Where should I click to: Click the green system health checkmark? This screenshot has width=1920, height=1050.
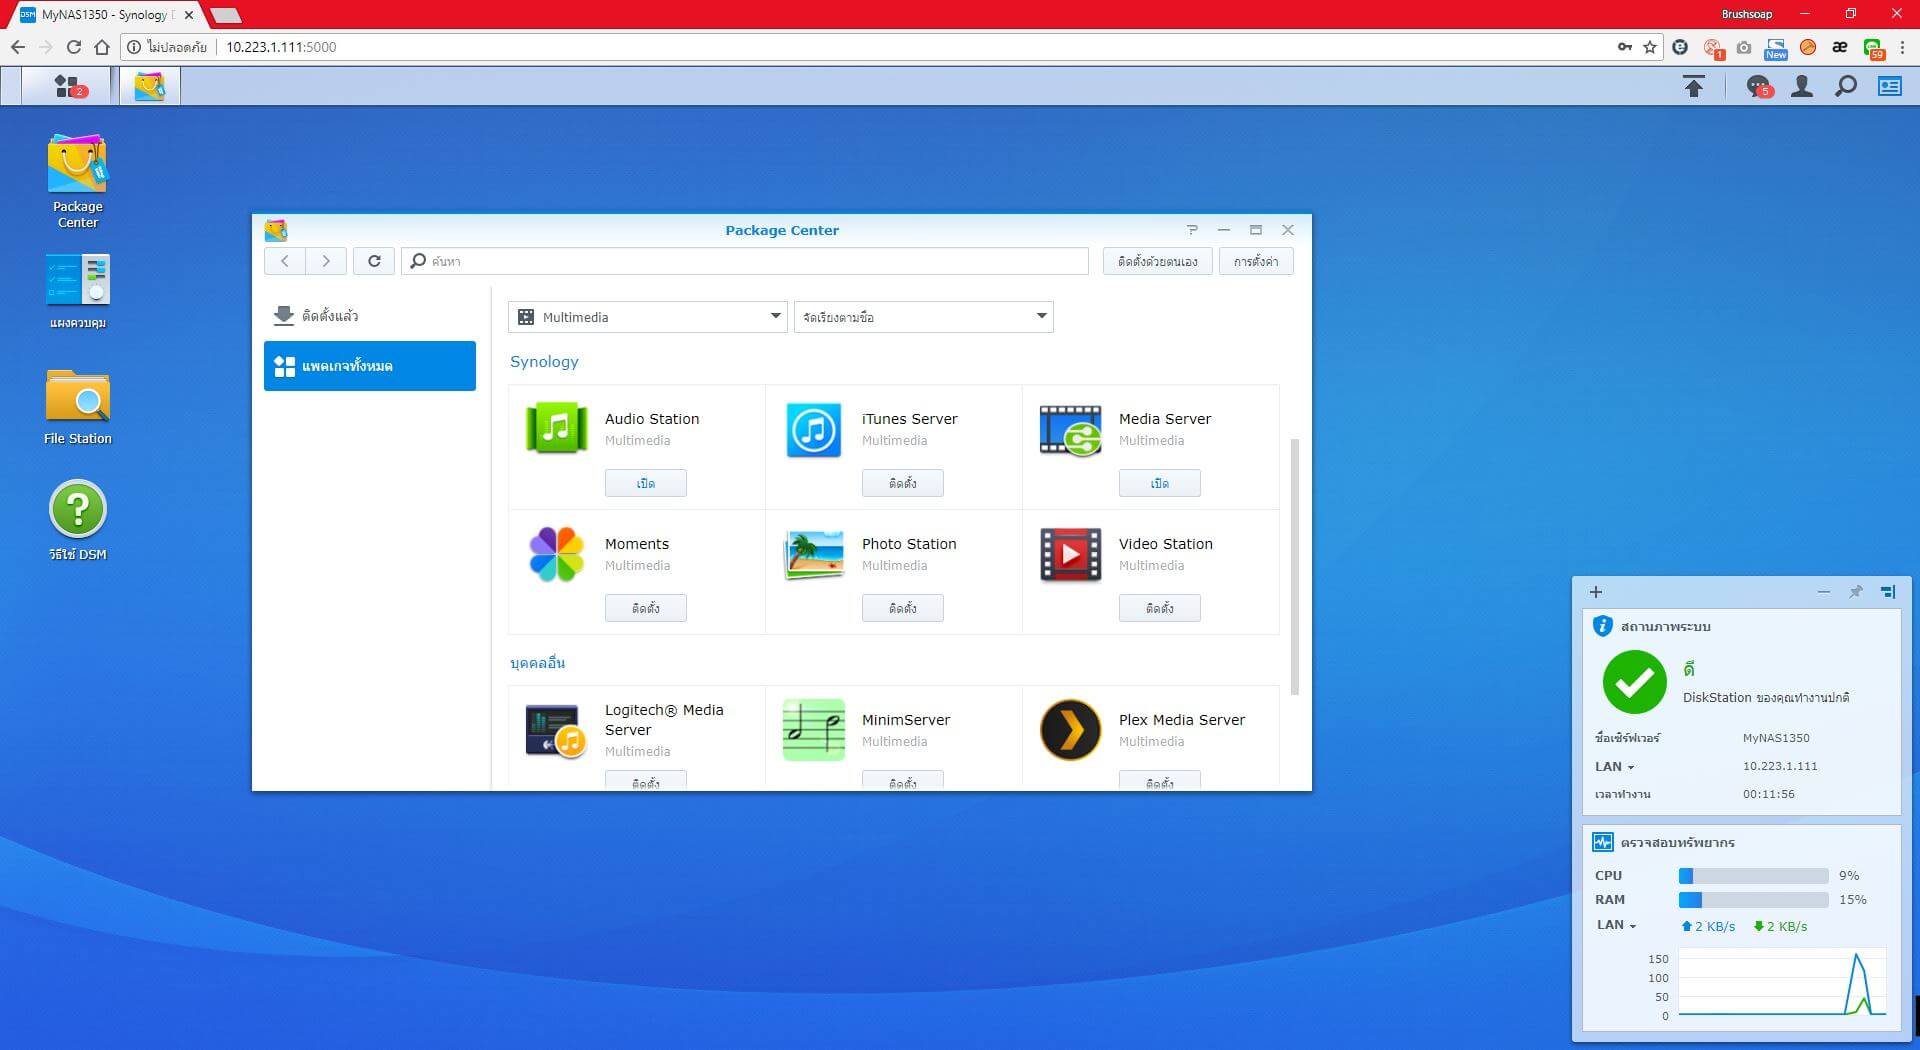pyautogui.click(x=1634, y=682)
